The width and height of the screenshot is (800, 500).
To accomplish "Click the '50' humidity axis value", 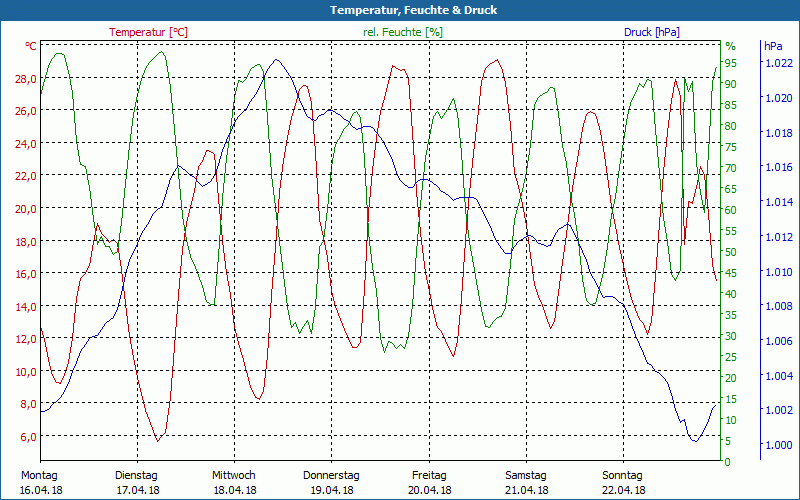I will pyautogui.click(x=731, y=252).
